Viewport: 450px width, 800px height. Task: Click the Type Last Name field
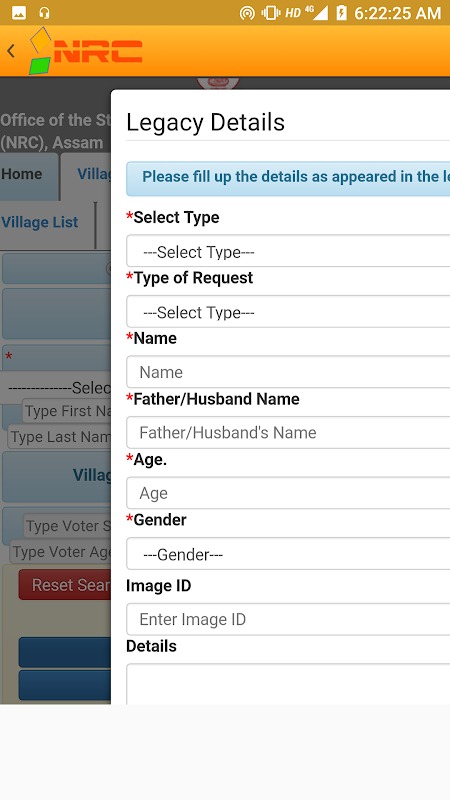tap(59, 437)
